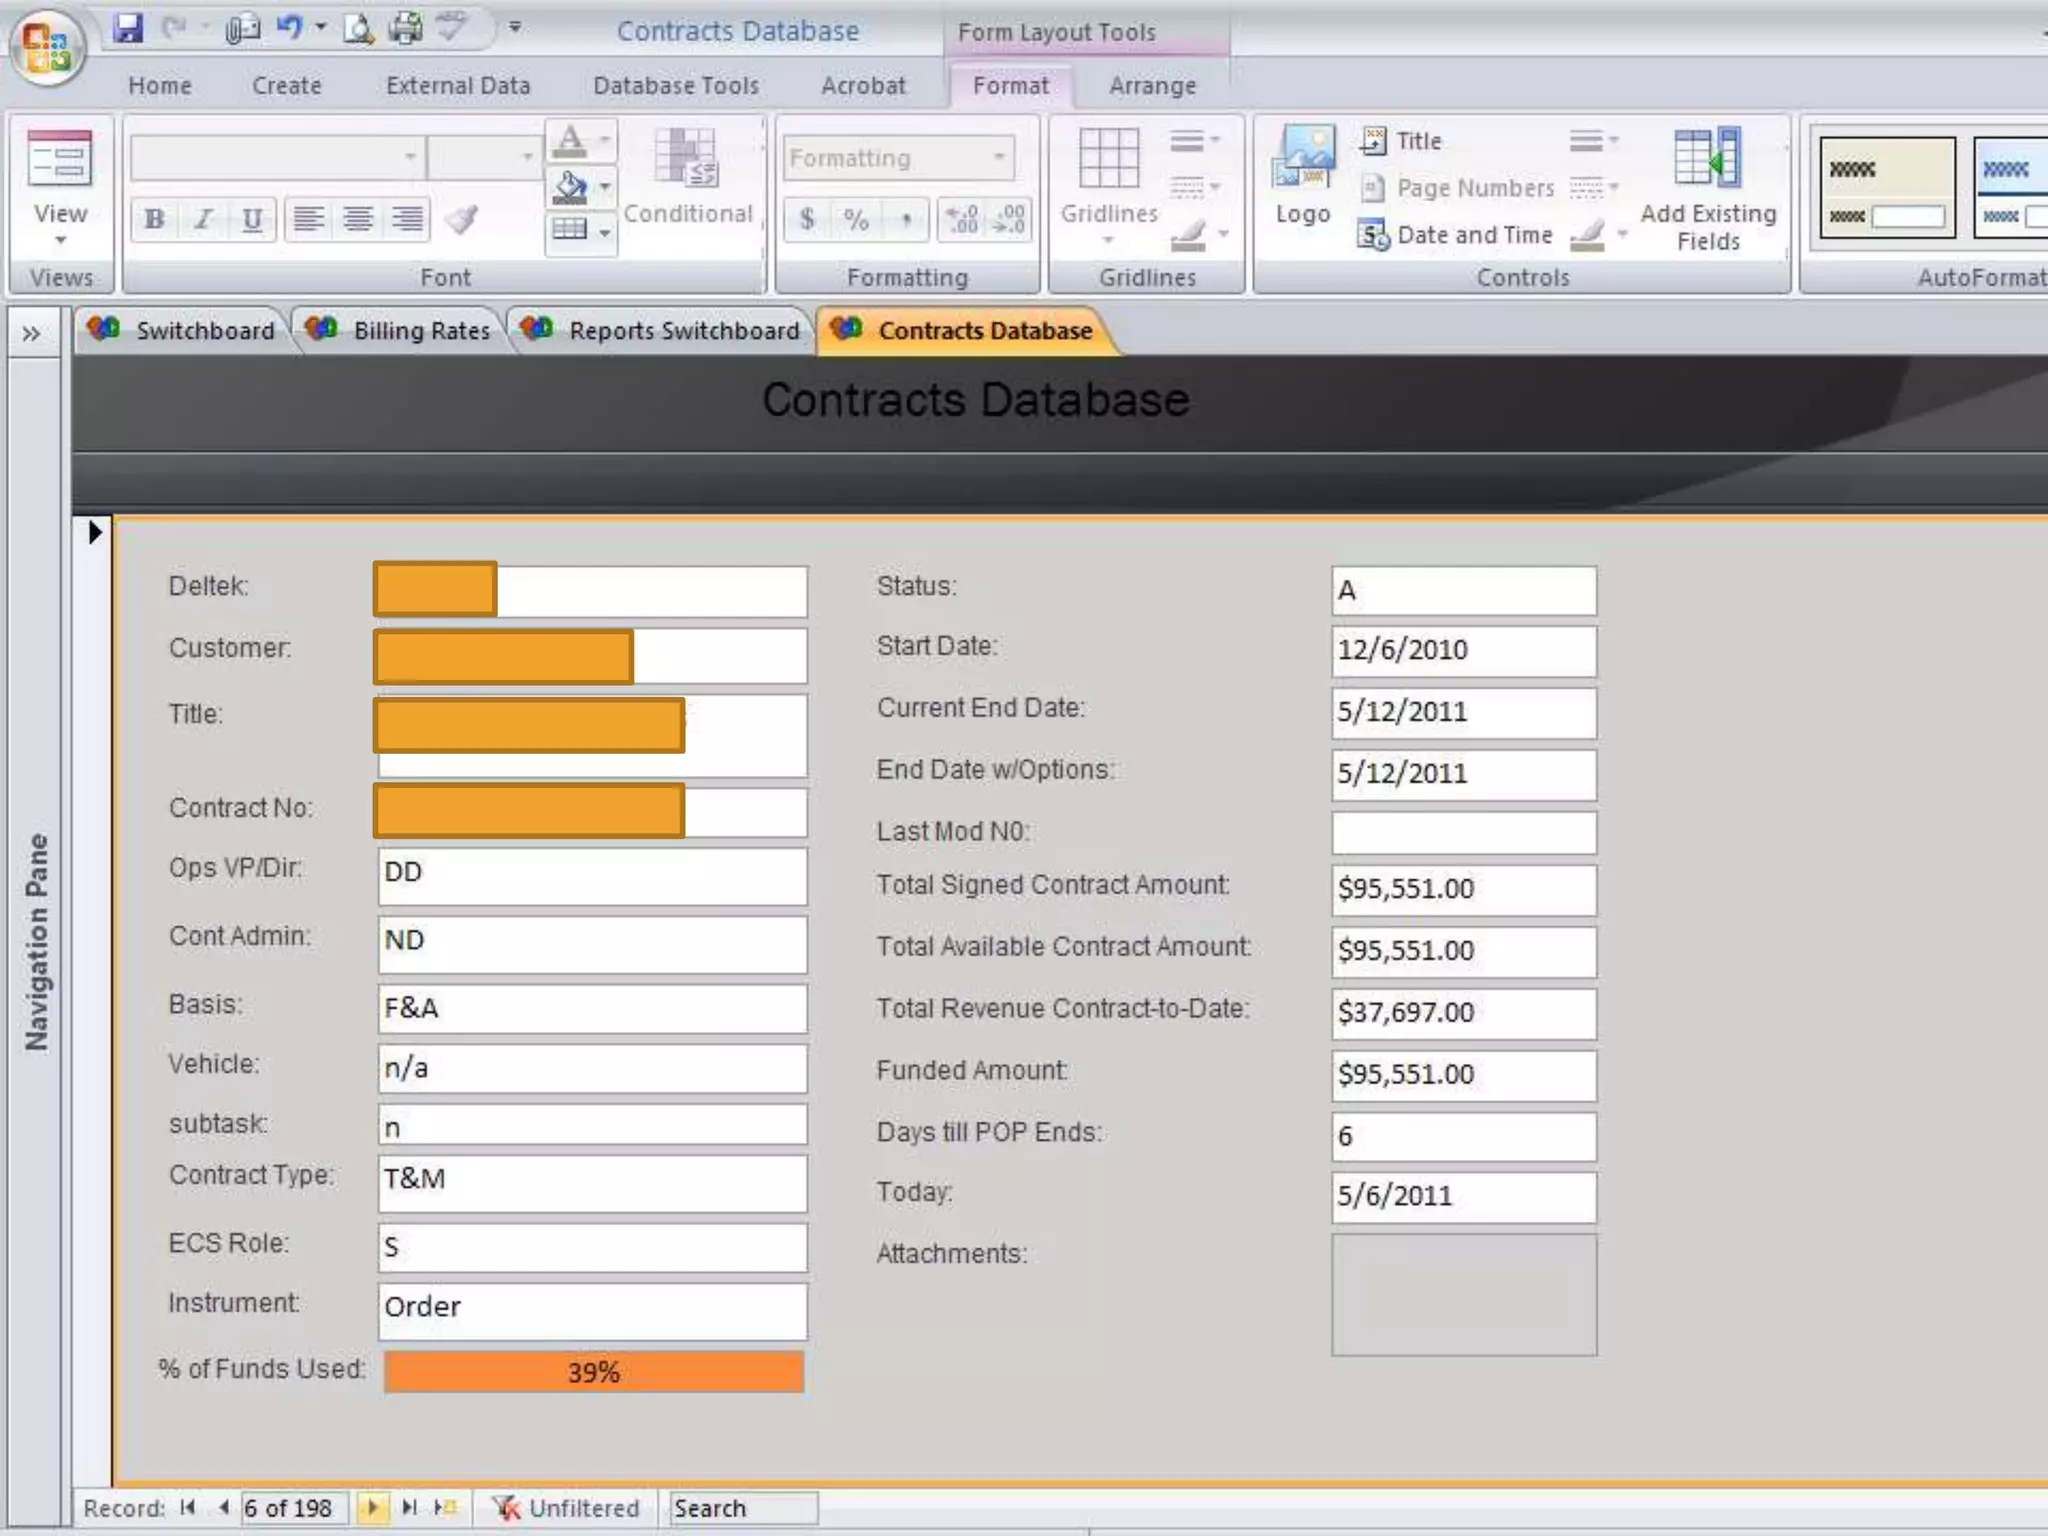2048x1536 pixels.
Task: Open the Font Color dropdown arrow
Action: 605,141
